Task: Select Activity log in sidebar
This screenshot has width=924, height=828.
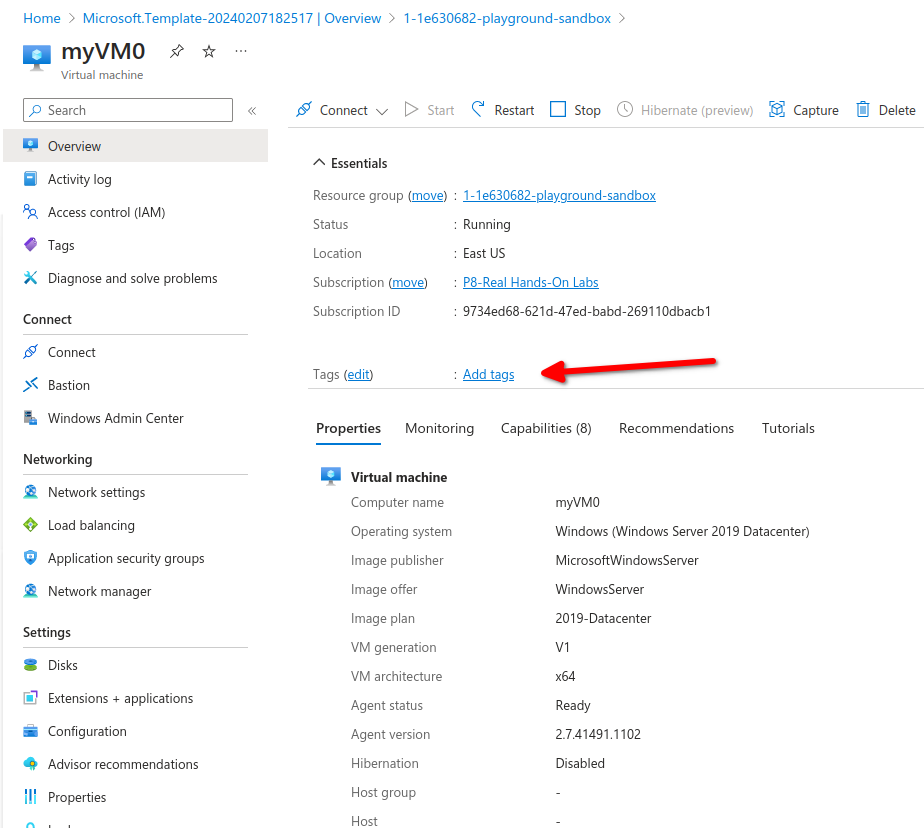Action: tap(79, 179)
